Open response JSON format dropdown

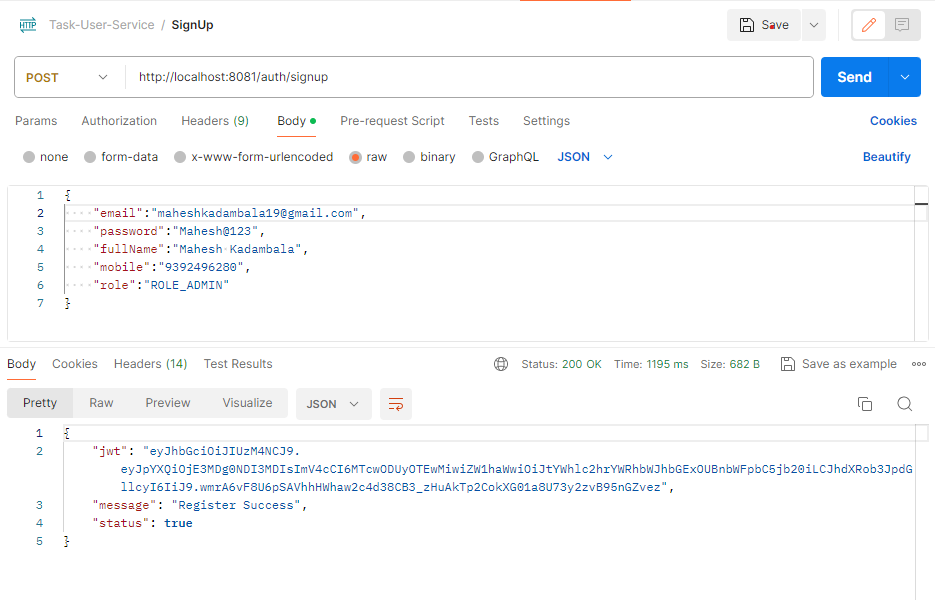tap(333, 404)
